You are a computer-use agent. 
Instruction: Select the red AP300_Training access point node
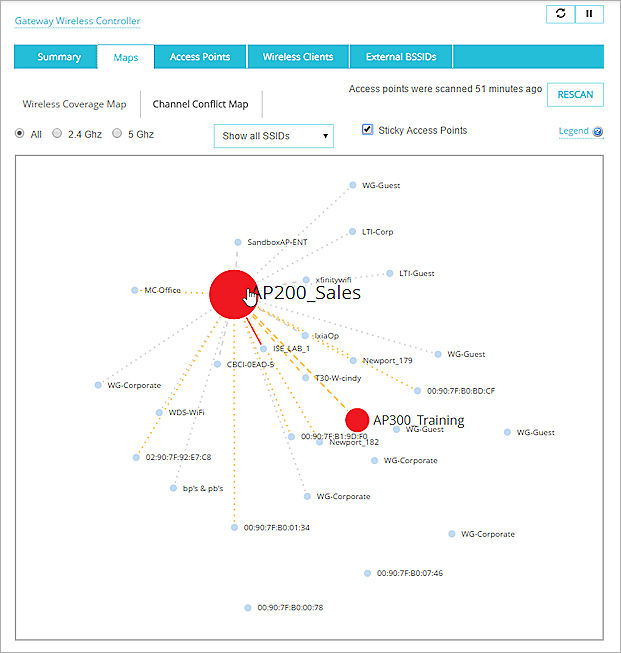pos(356,420)
